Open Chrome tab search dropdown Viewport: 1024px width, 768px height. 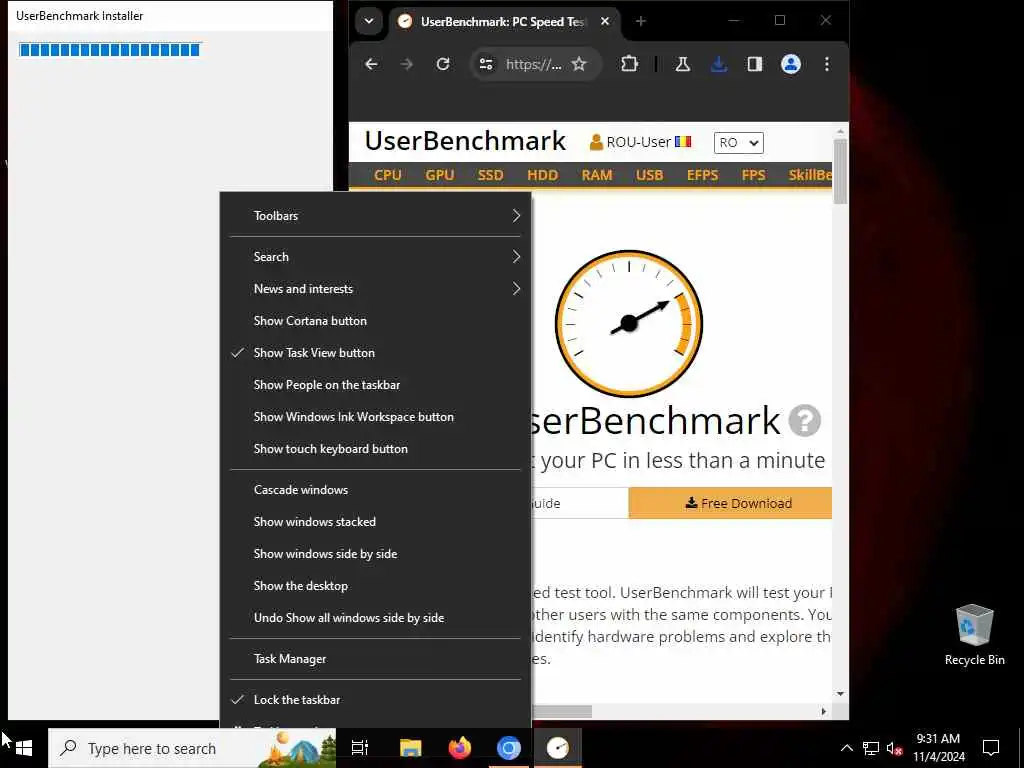point(368,21)
